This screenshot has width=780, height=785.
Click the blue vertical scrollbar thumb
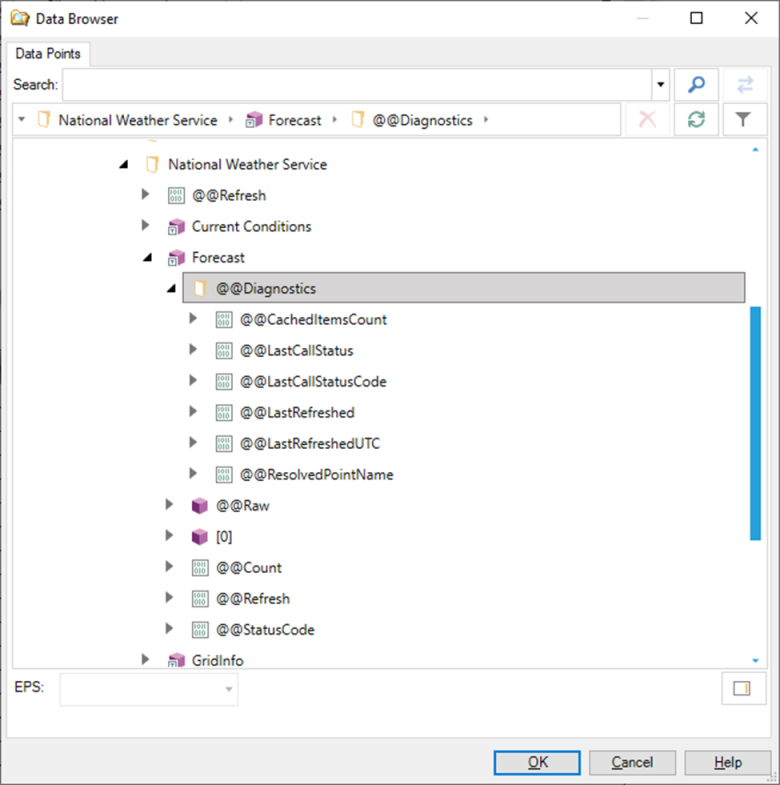[755, 423]
